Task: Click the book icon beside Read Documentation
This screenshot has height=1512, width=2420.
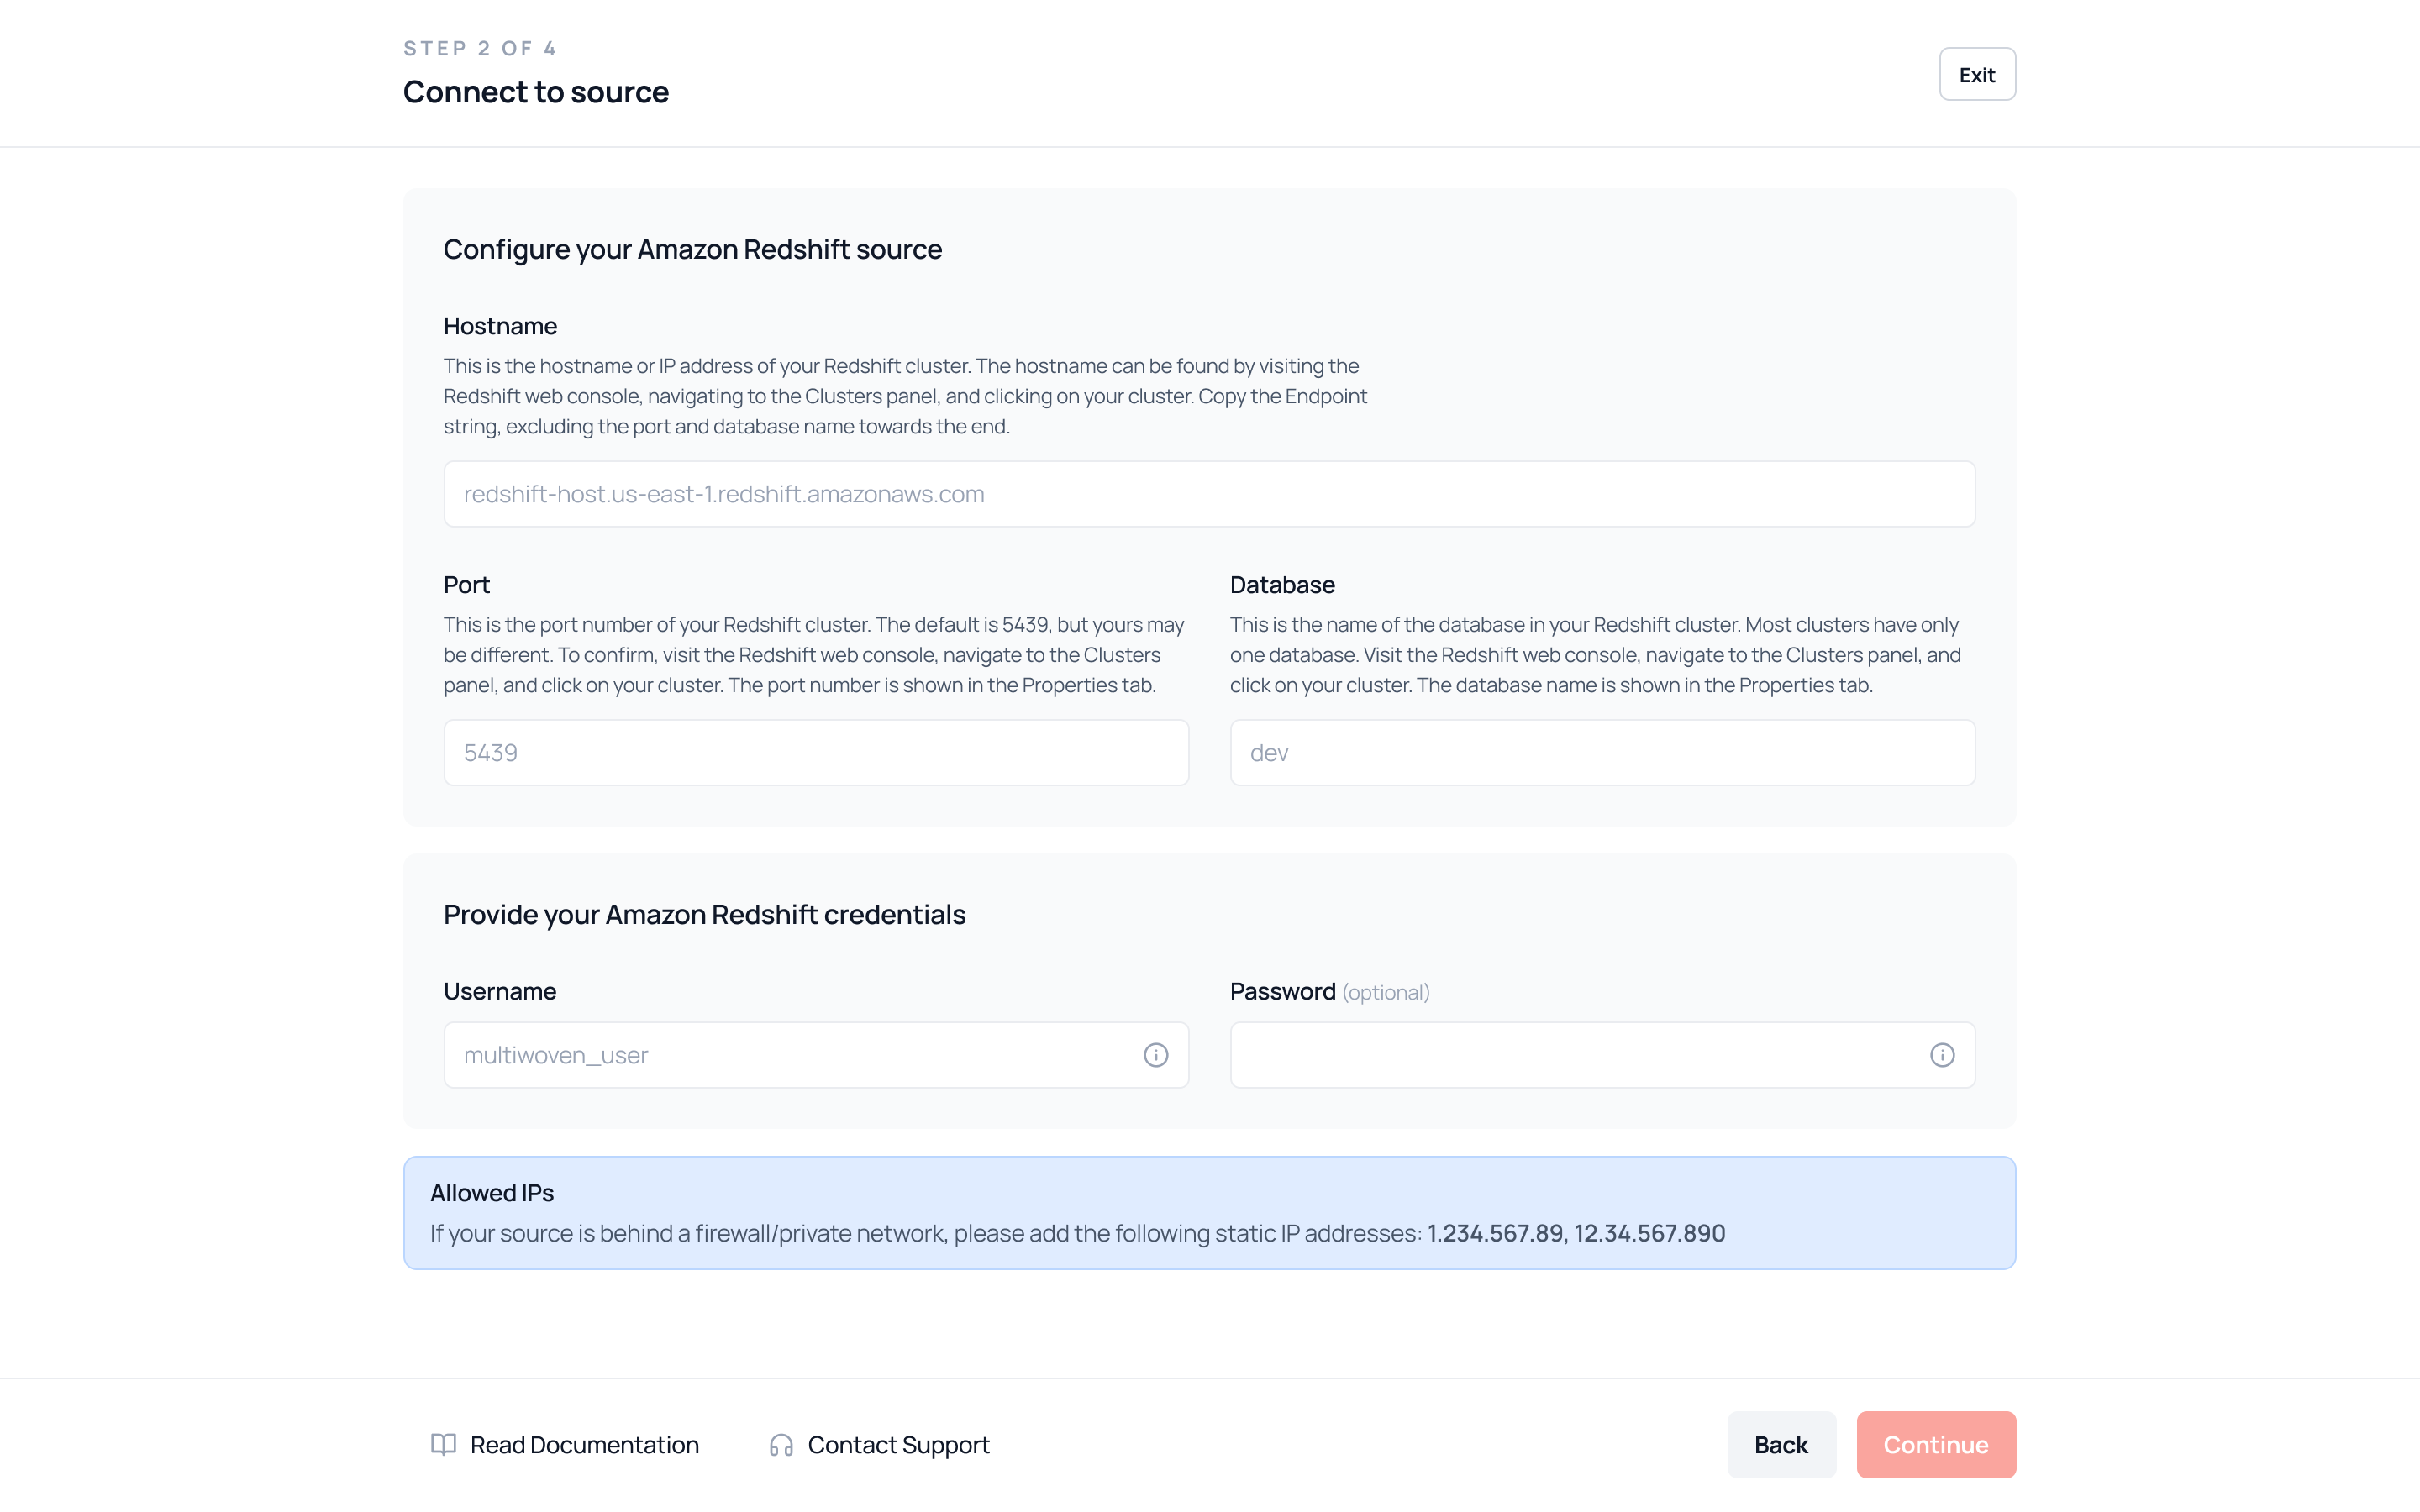Action: [443, 1444]
